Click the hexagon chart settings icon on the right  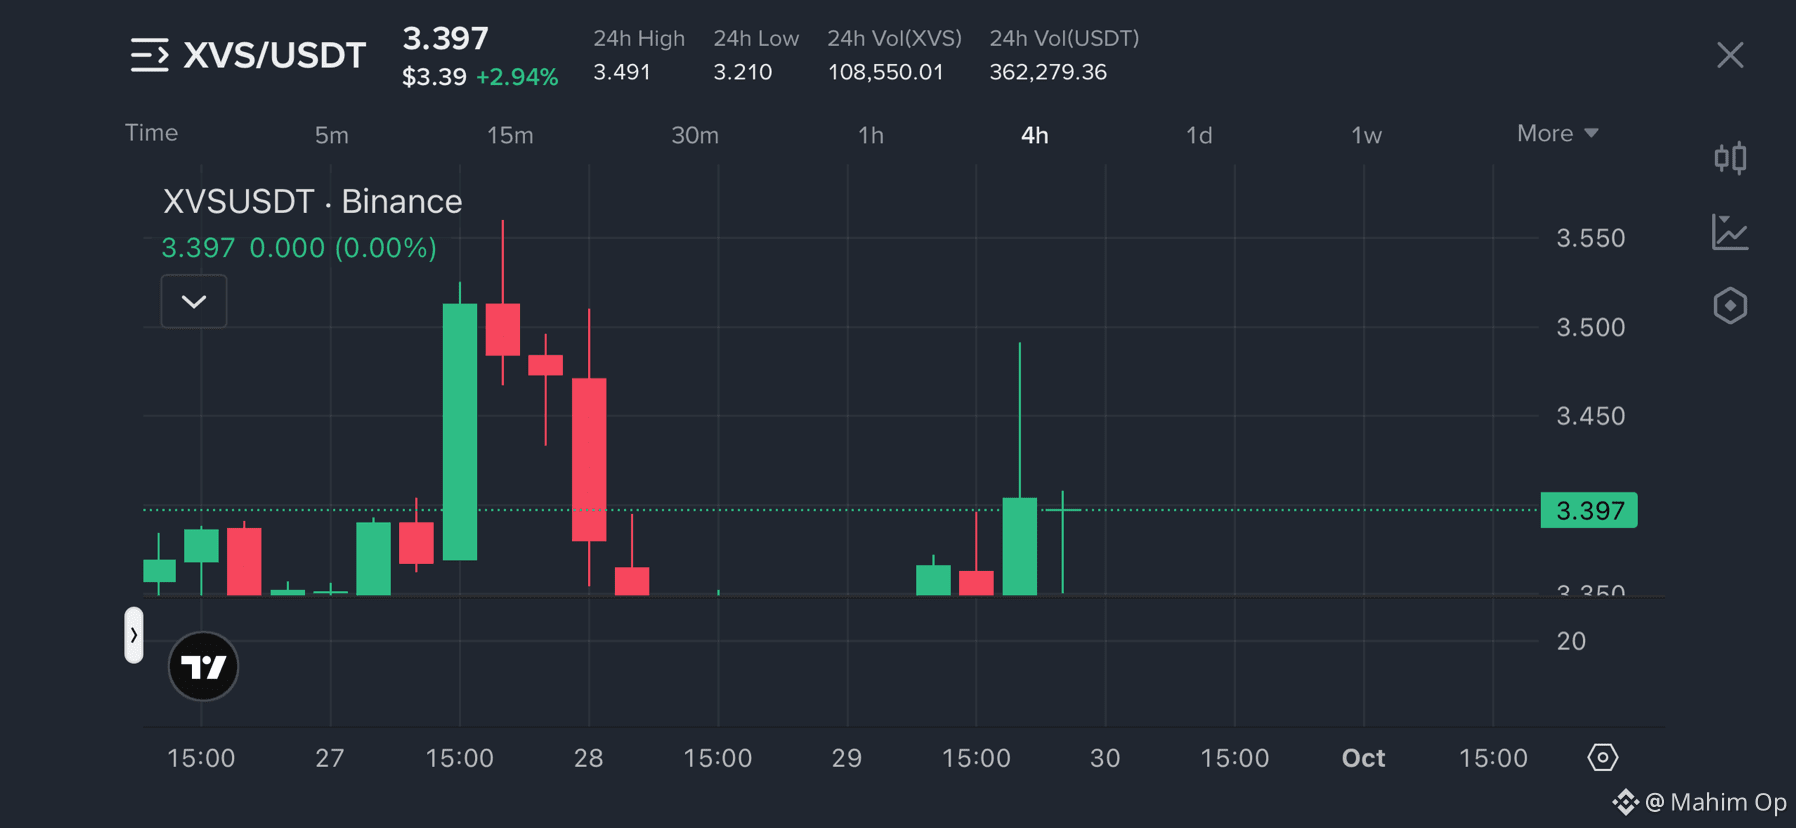(x=1730, y=305)
